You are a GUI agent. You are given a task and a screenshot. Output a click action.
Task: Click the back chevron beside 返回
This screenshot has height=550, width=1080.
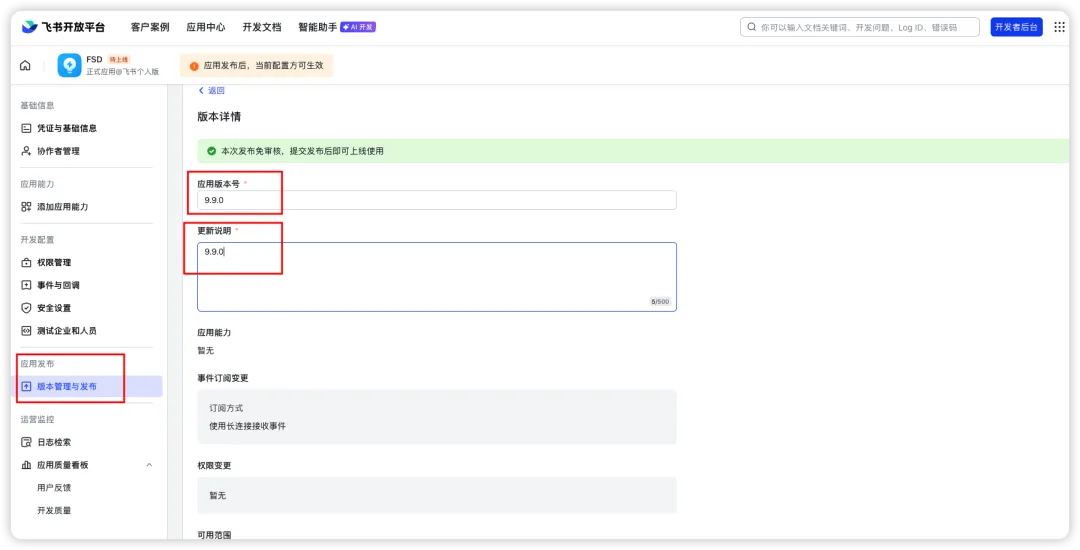click(201, 90)
